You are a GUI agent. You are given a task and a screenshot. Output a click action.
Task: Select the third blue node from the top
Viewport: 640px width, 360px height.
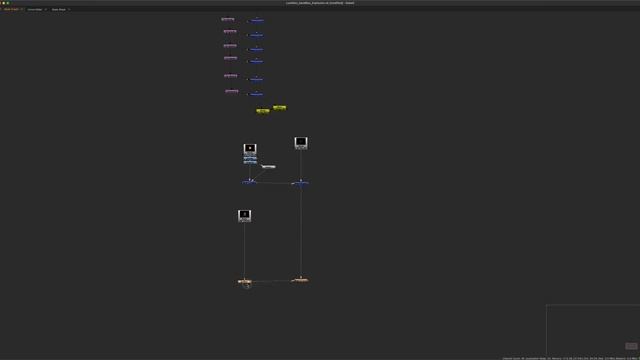[256, 49]
